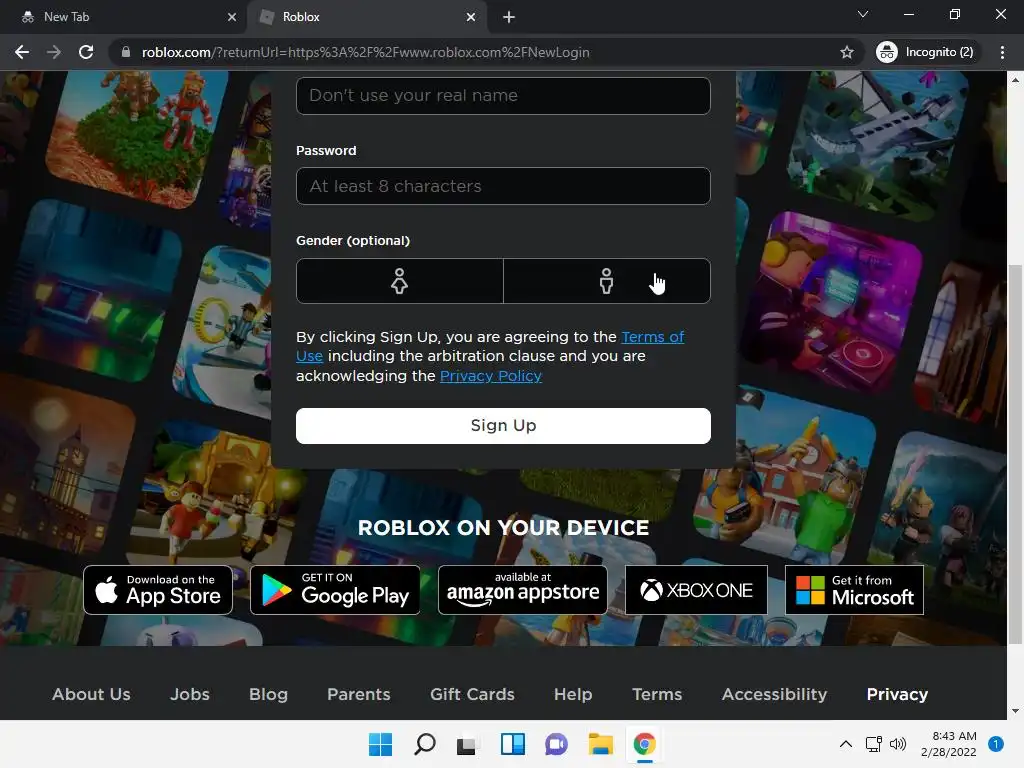Image resolution: width=1024 pixels, height=768 pixels.
Task: Open the Jobs footer link
Action: (190, 694)
